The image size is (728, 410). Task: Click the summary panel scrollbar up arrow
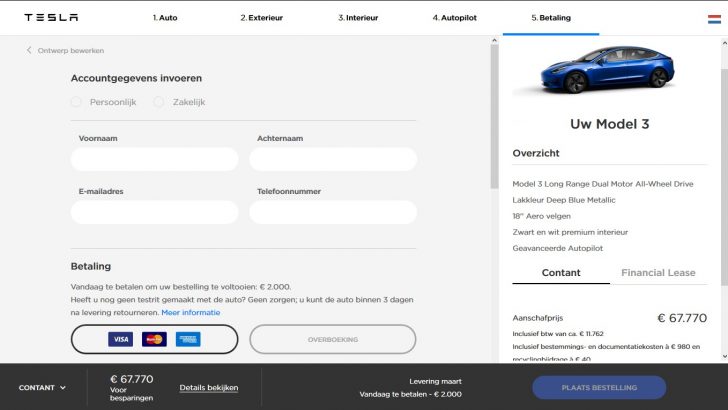point(724,43)
